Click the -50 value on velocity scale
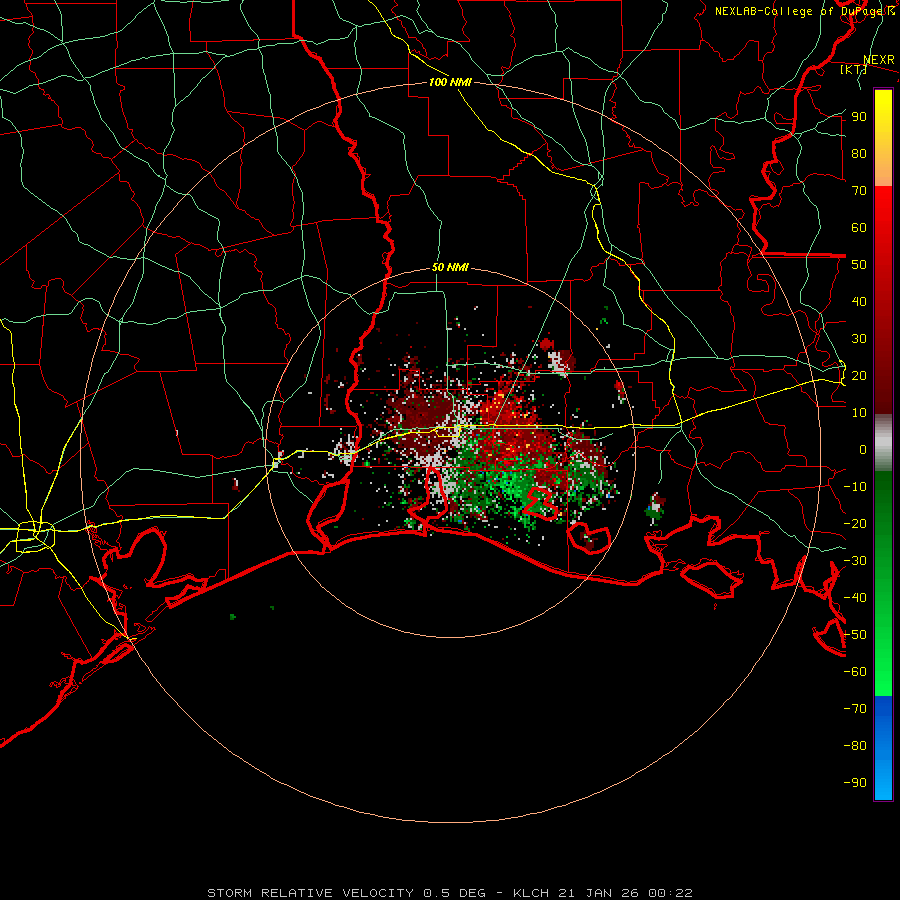Image resolution: width=900 pixels, height=900 pixels. [x=855, y=635]
